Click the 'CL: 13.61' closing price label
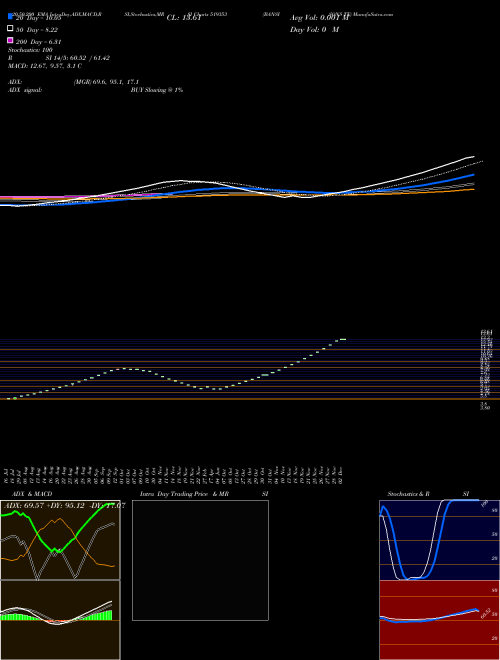The width and height of the screenshot is (500, 660). pos(183,18)
